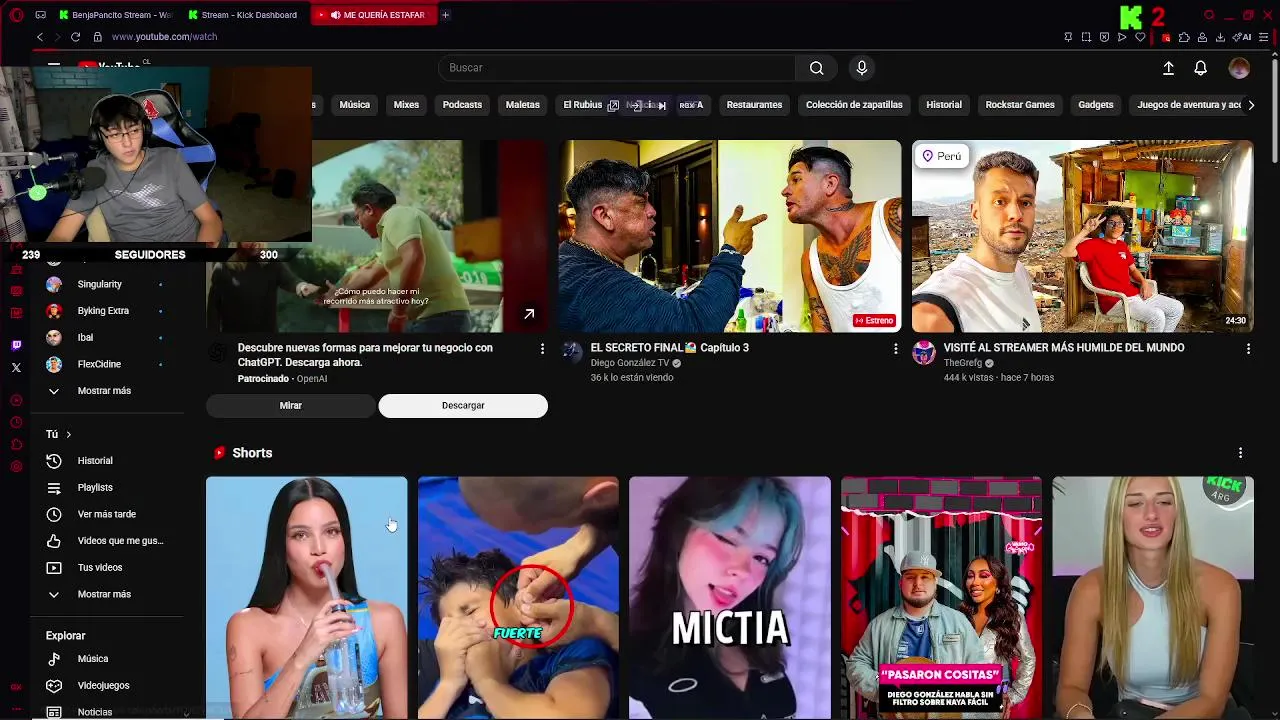Screen dimensions: 1280x720
Task: Open the Opera menu logo icon
Action: click(16, 15)
